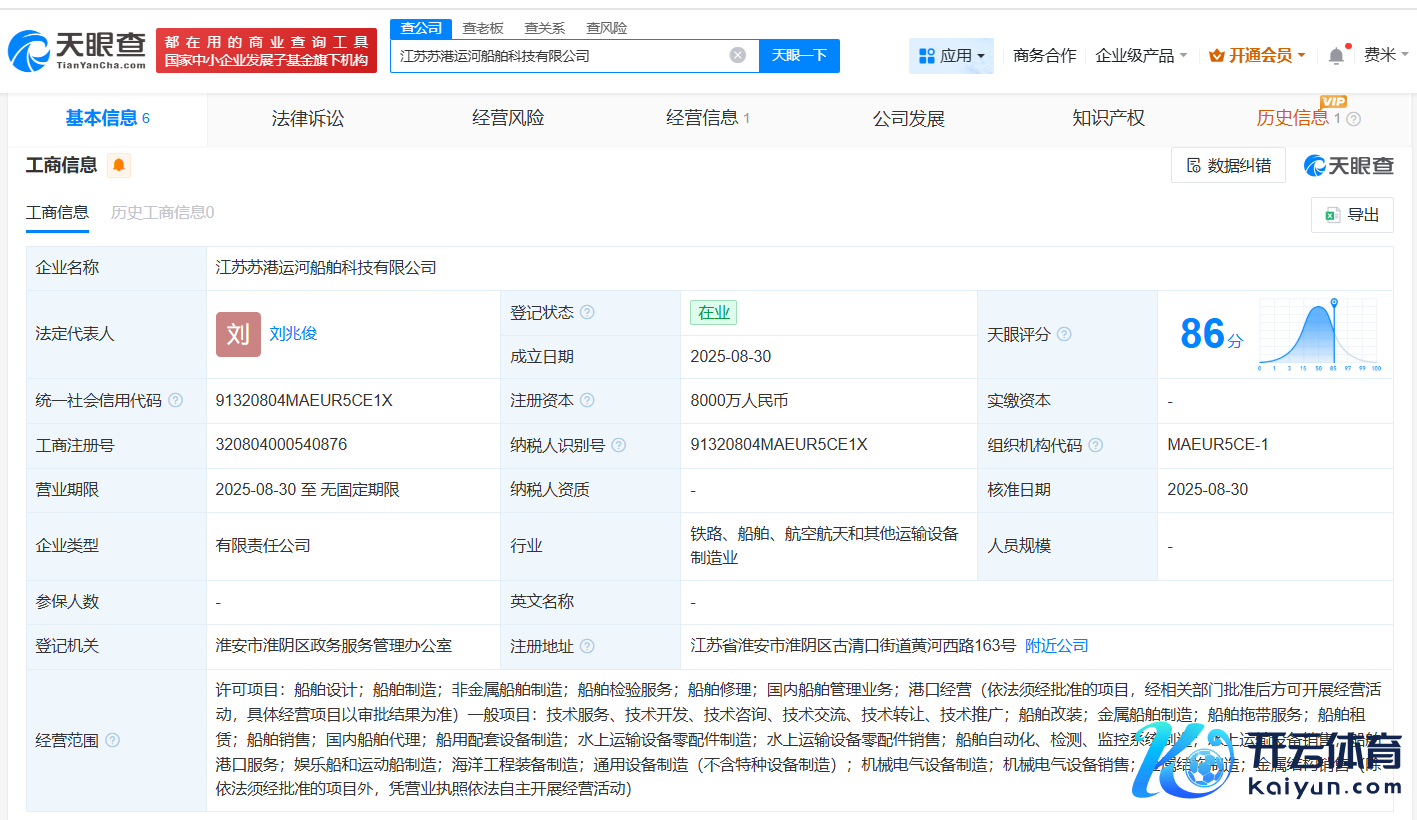This screenshot has width=1417, height=820.
Task: Expand the 企业级产品 dropdown
Action: (x=1141, y=56)
